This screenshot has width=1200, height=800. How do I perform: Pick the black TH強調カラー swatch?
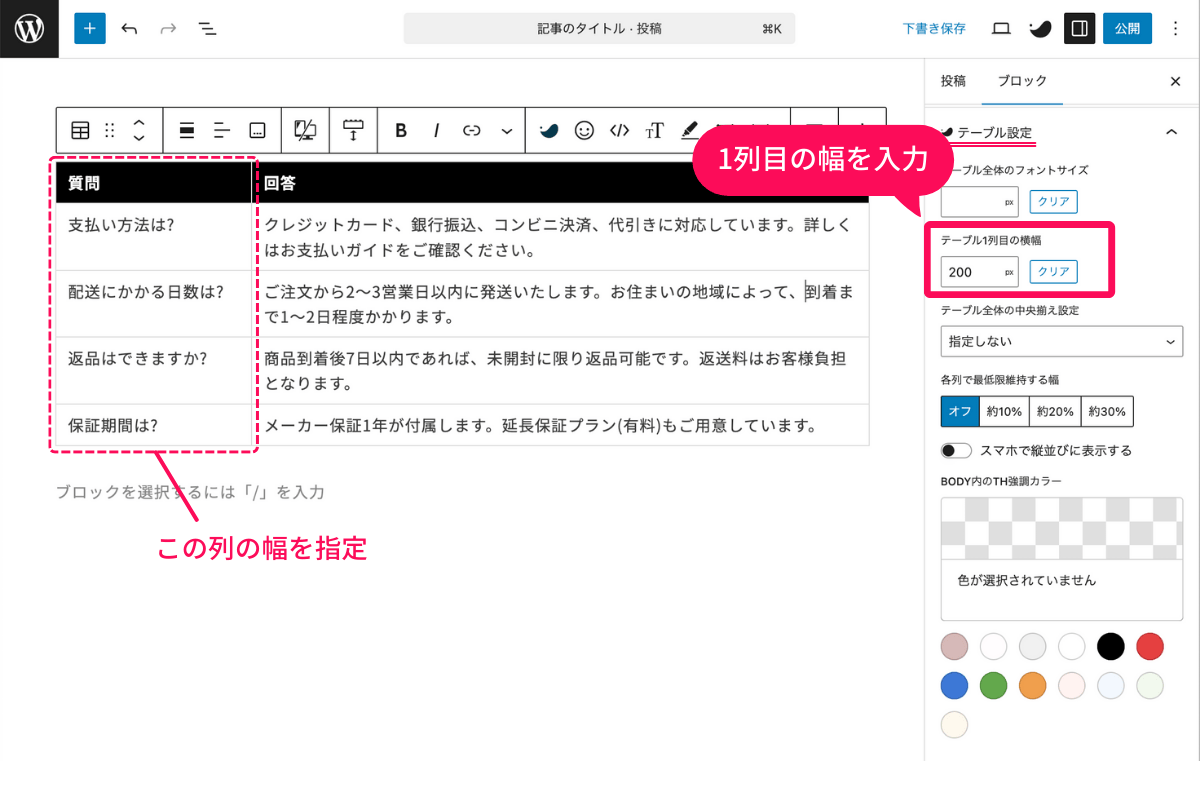(1110, 647)
